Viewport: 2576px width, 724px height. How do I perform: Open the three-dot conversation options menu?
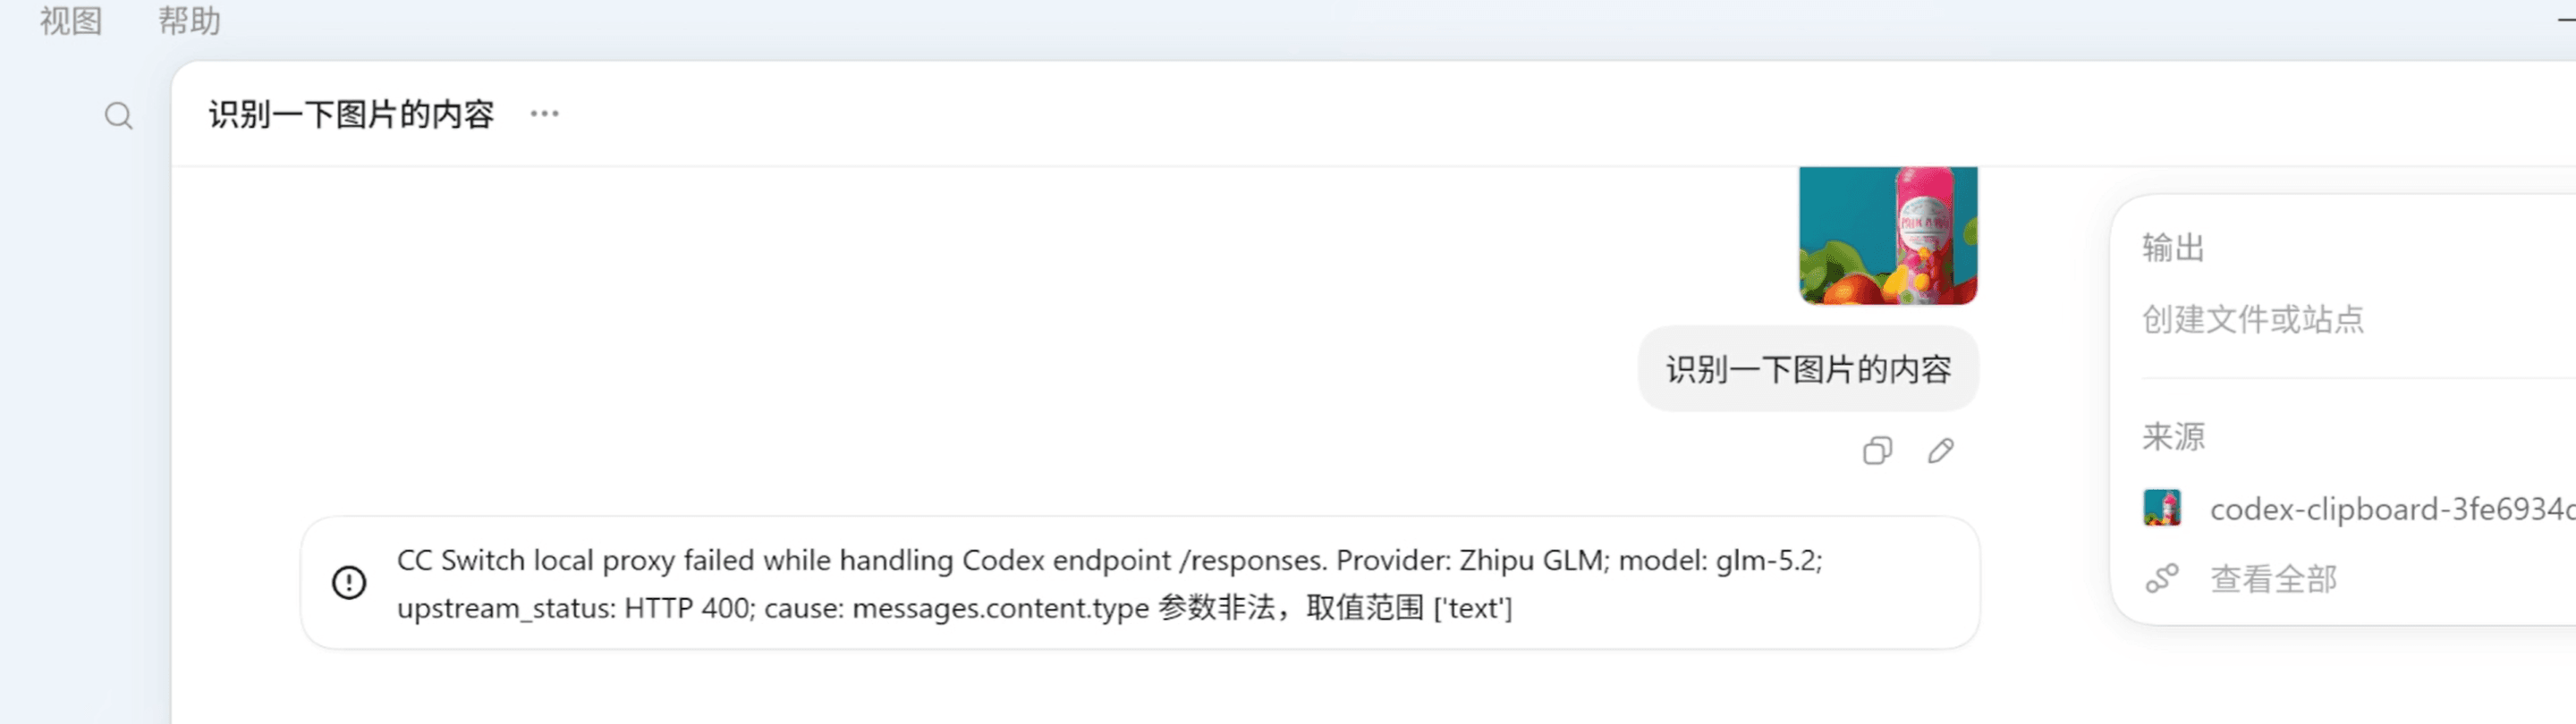pyautogui.click(x=545, y=114)
